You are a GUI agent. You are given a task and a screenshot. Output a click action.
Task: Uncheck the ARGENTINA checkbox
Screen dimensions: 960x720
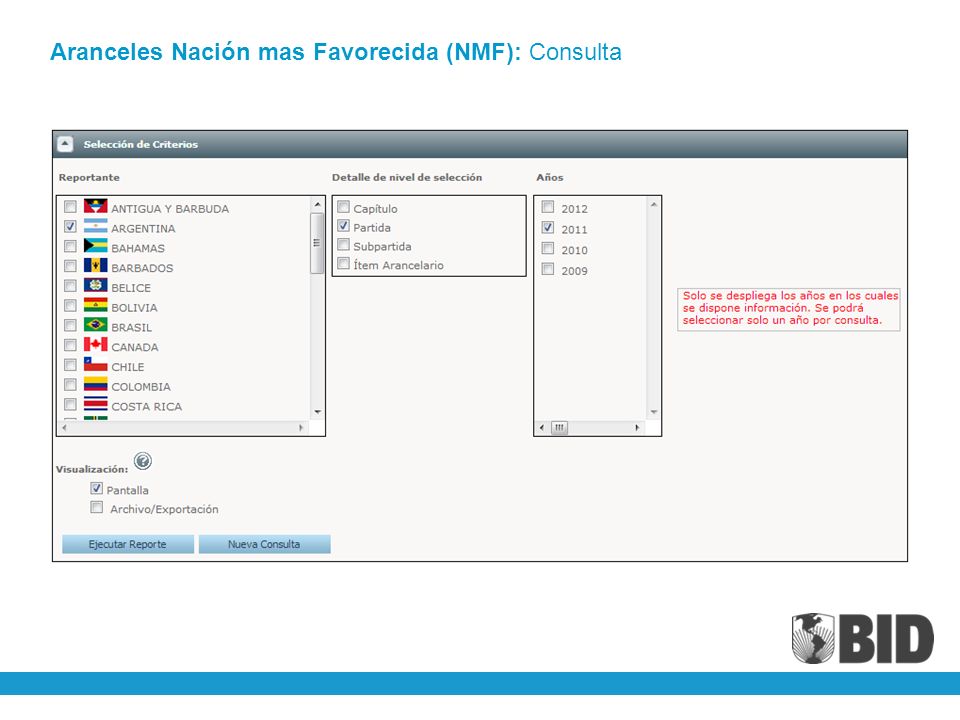[x=70, y=227]
